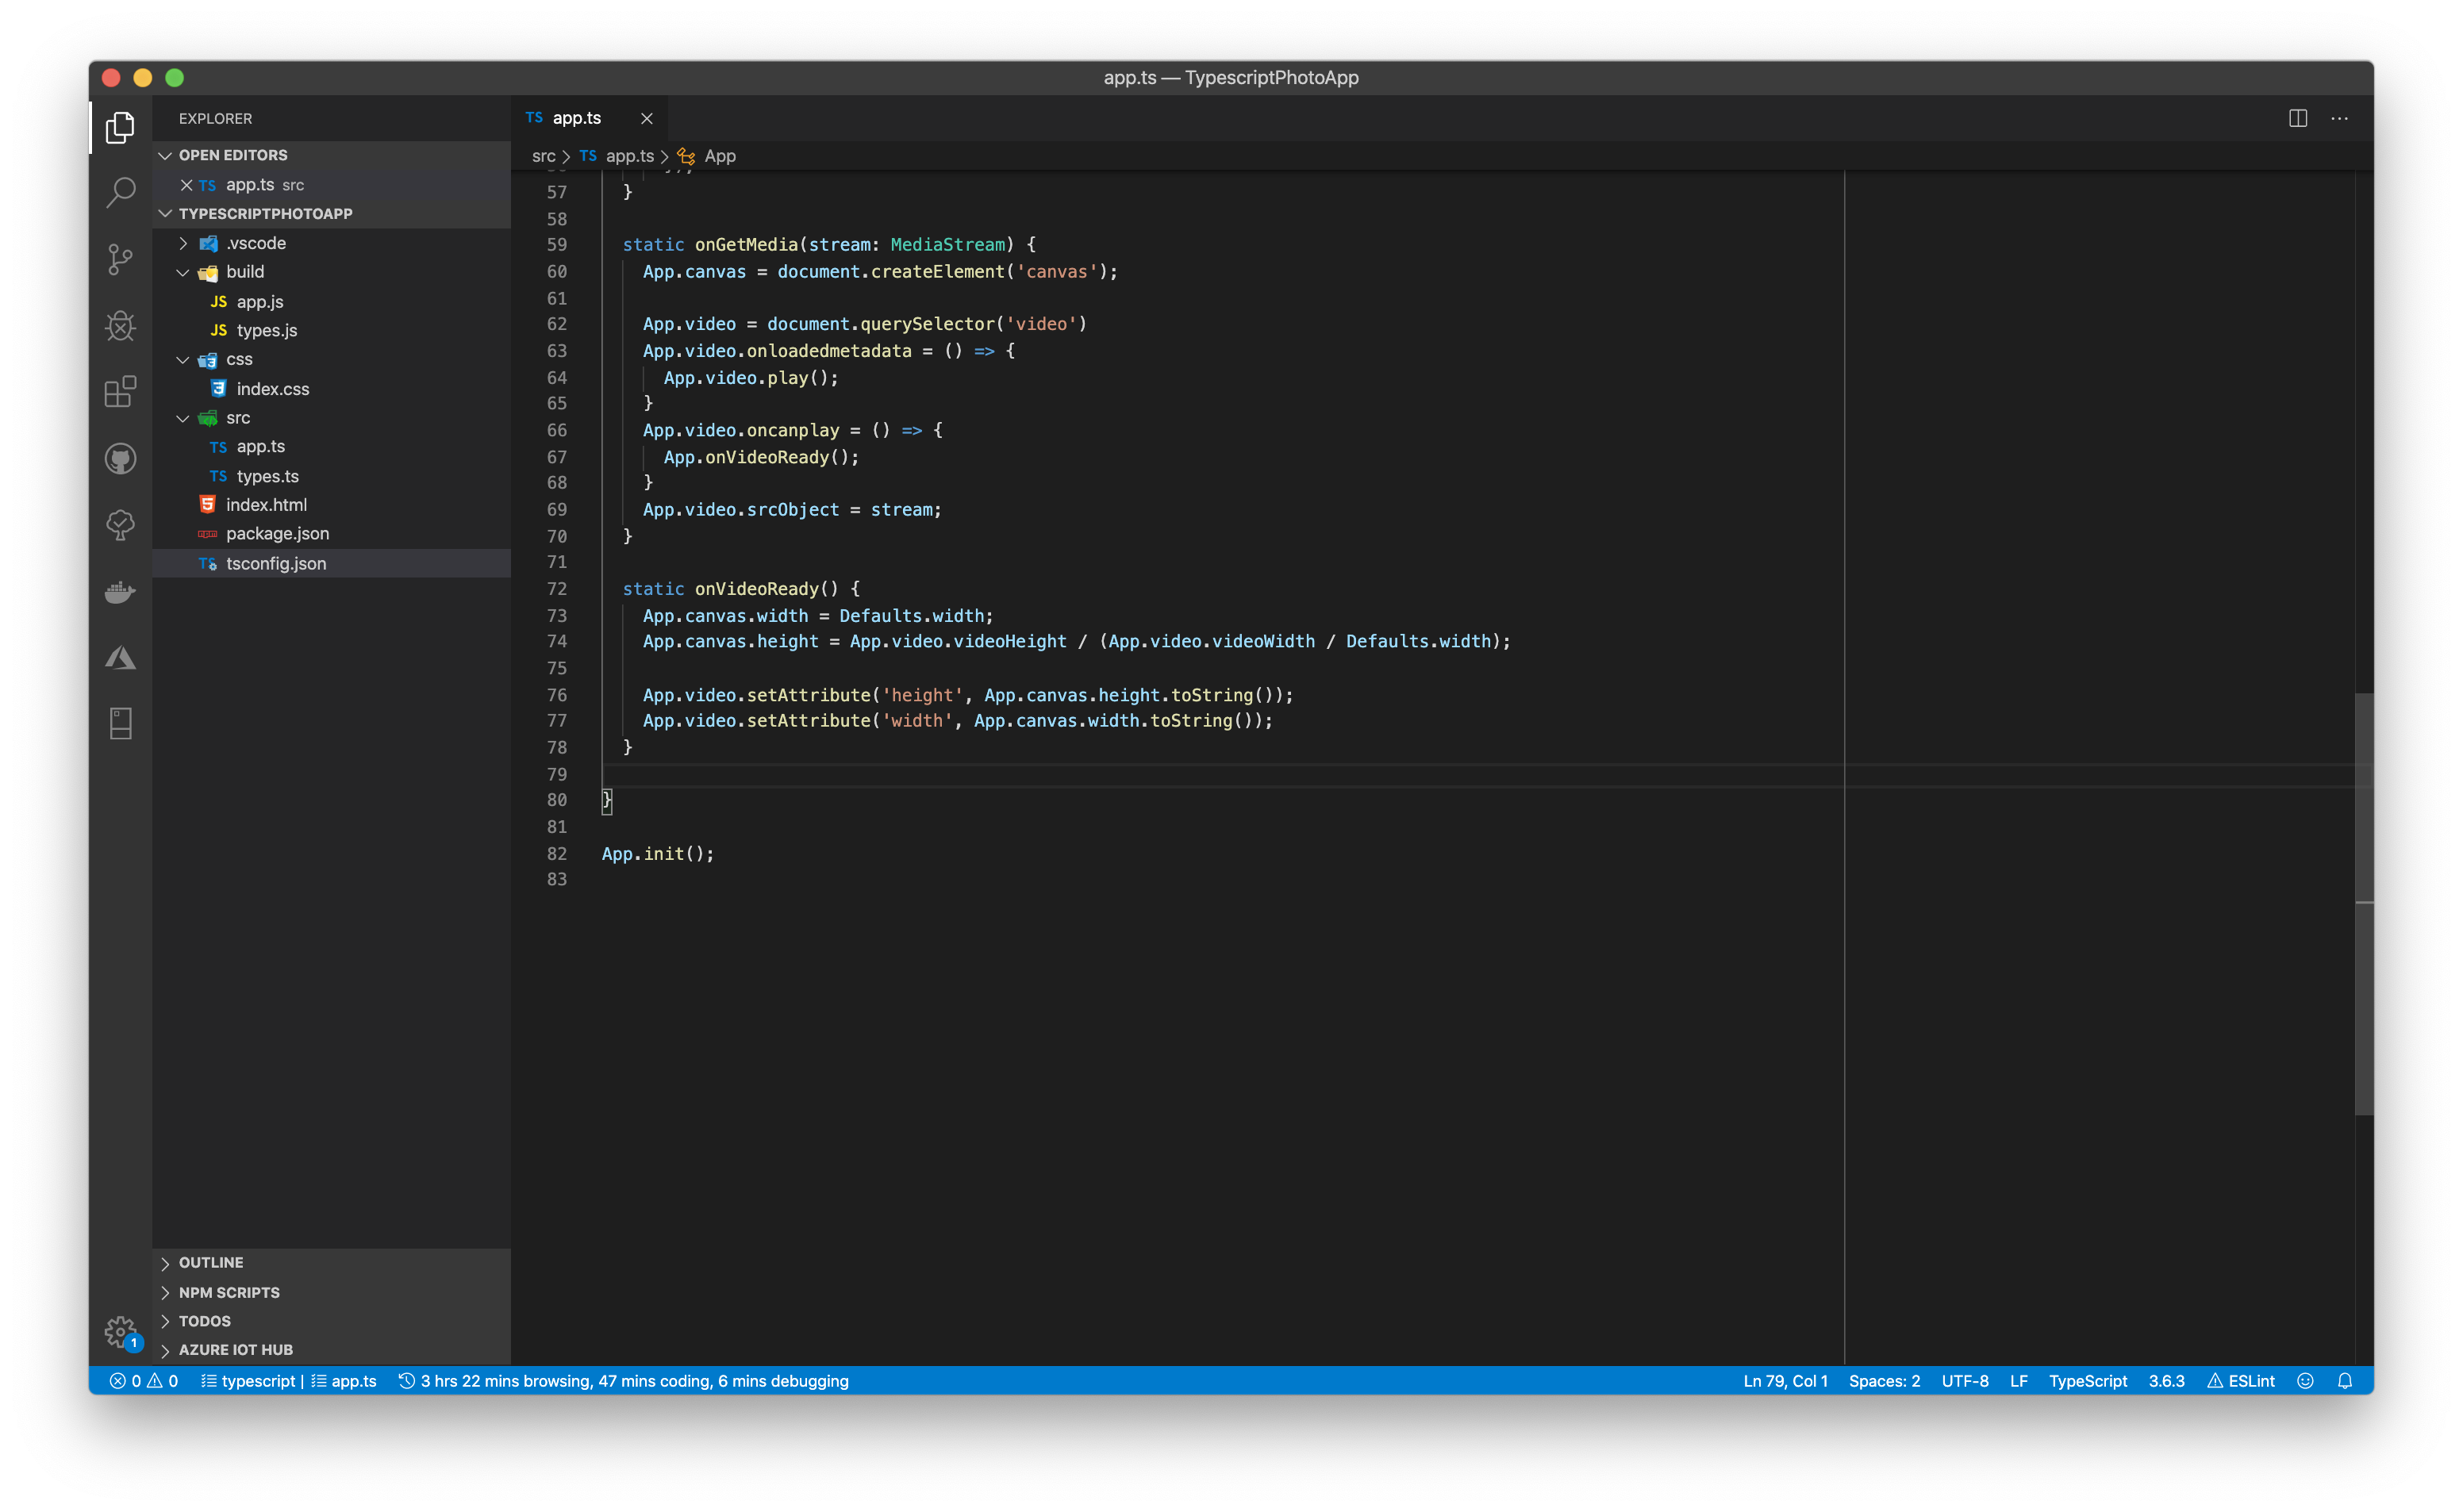Open the Azure view icon
This screenshot has height=1512, width=2463.
(120, 658)
